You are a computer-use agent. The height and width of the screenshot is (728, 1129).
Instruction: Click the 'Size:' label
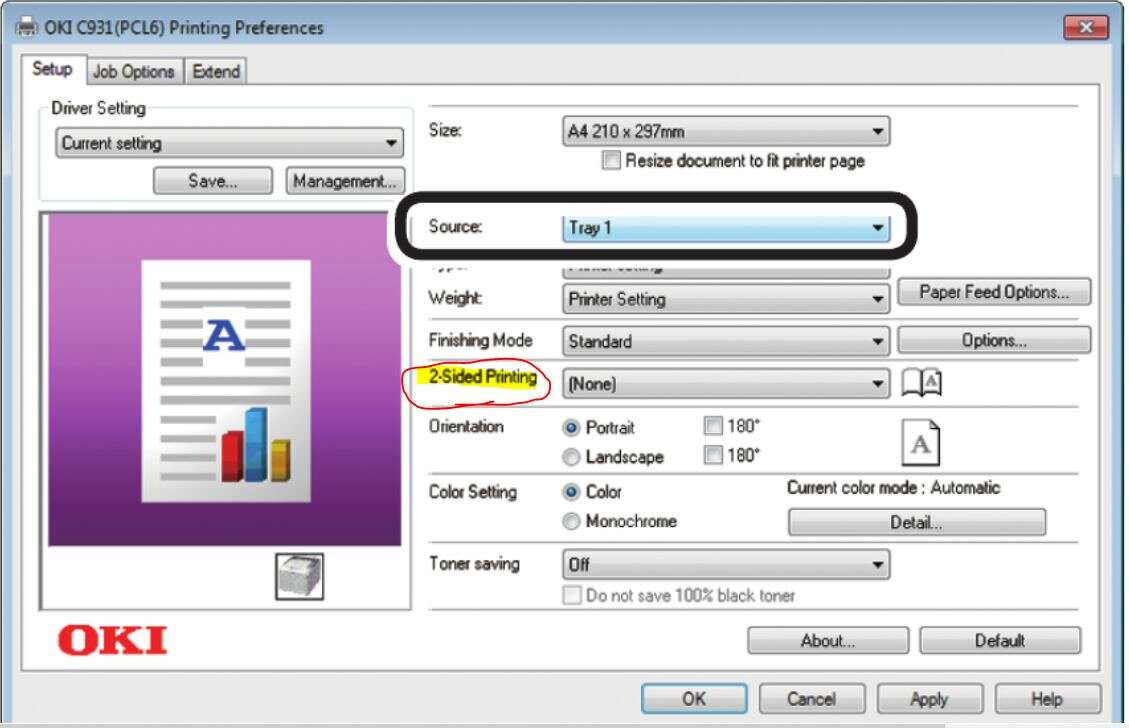click(445, 130)
